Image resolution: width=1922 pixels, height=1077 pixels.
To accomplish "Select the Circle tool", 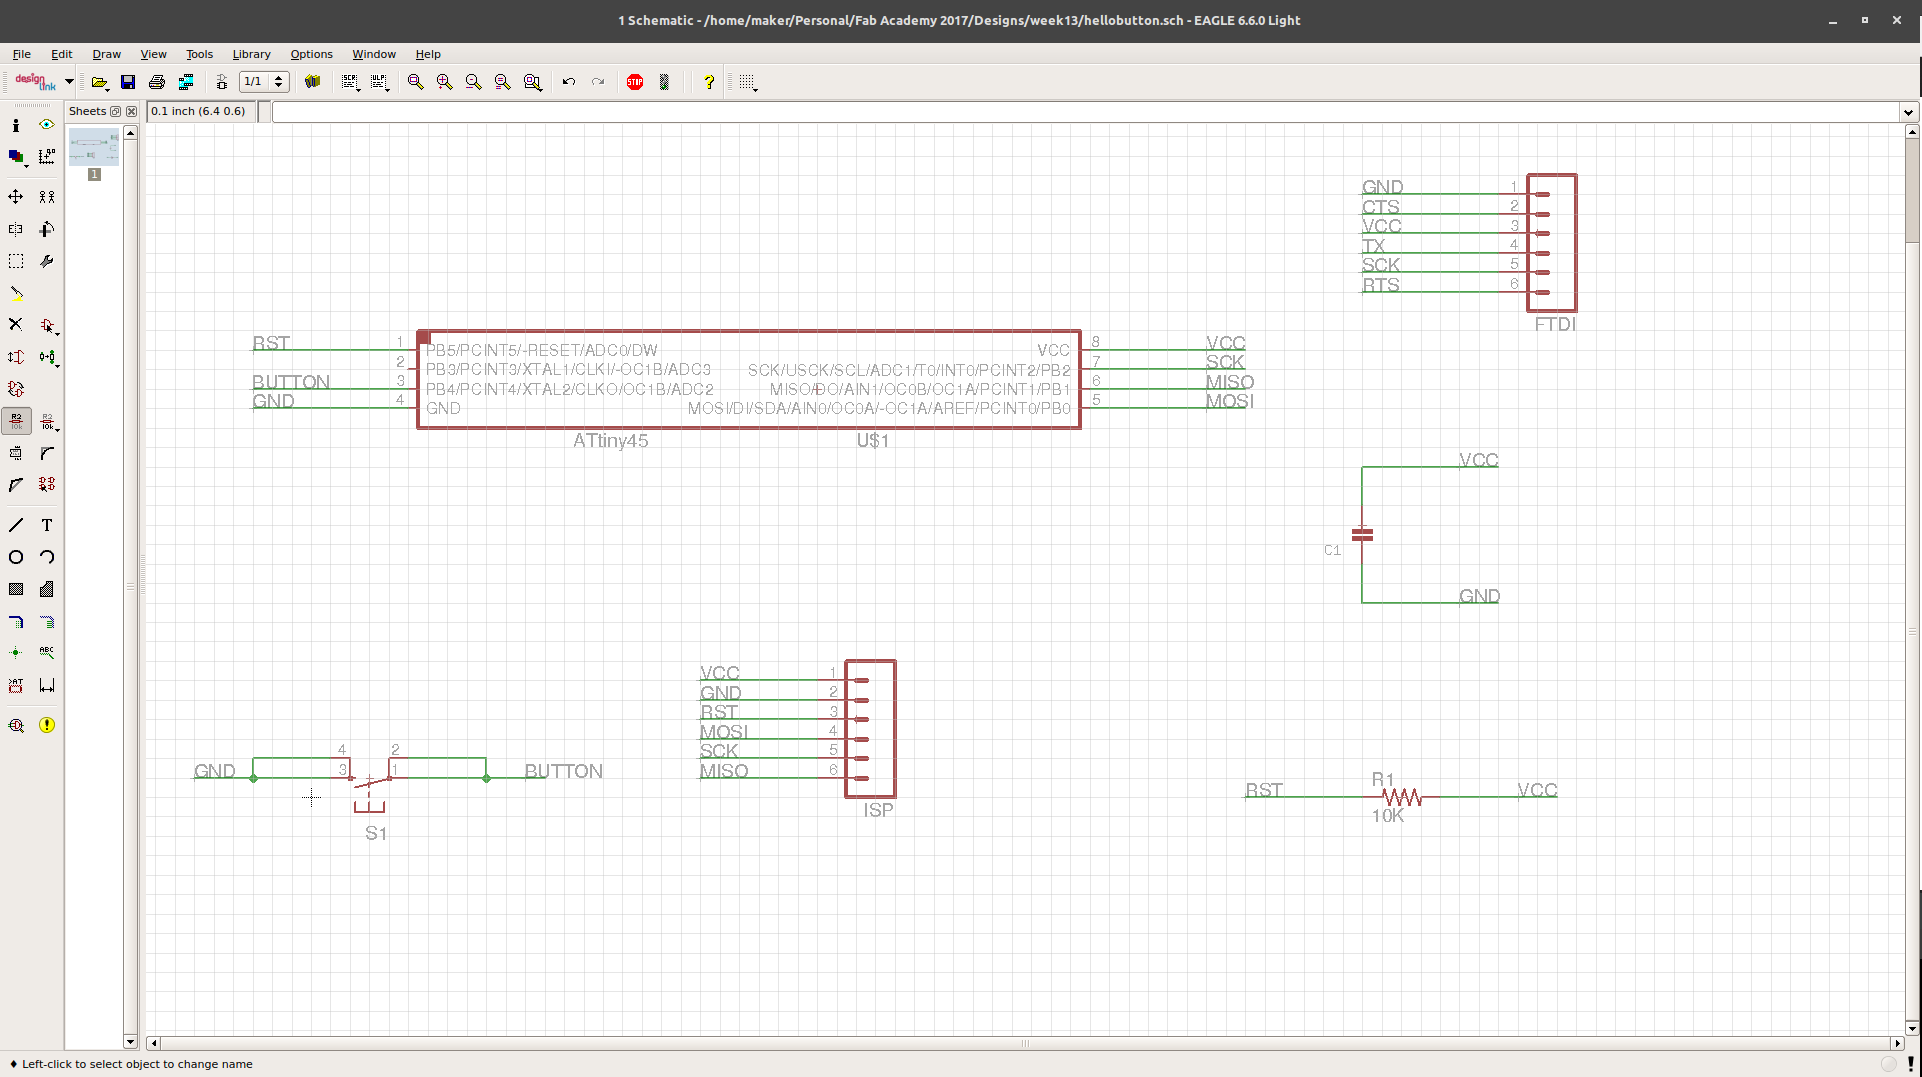I will coord(16,557).
